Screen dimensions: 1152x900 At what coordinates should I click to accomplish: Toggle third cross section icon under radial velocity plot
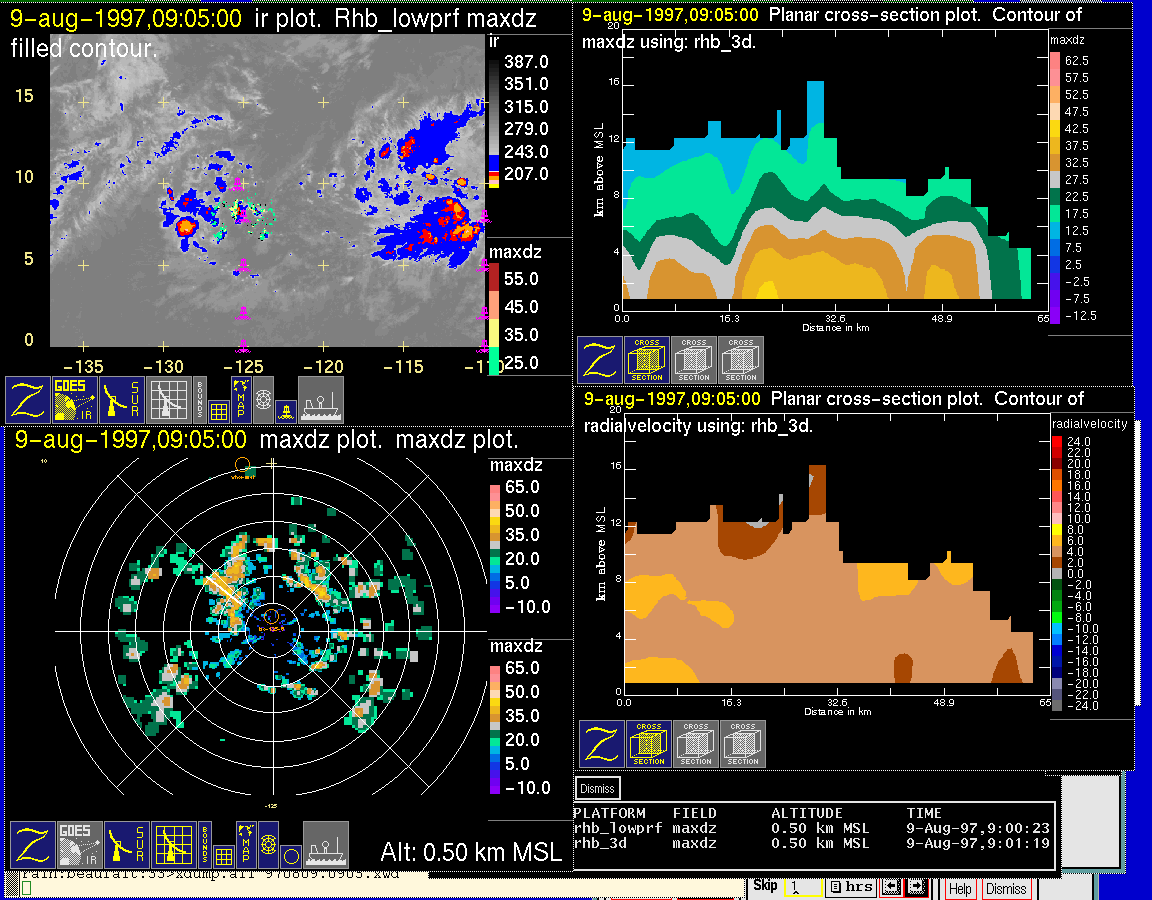(743, 744)
